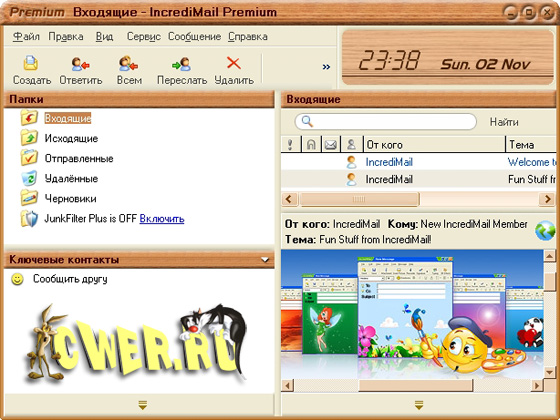Collapse Ключевые контакты panel arrow
The image size is (560, 420).
(x=265, y=260)
